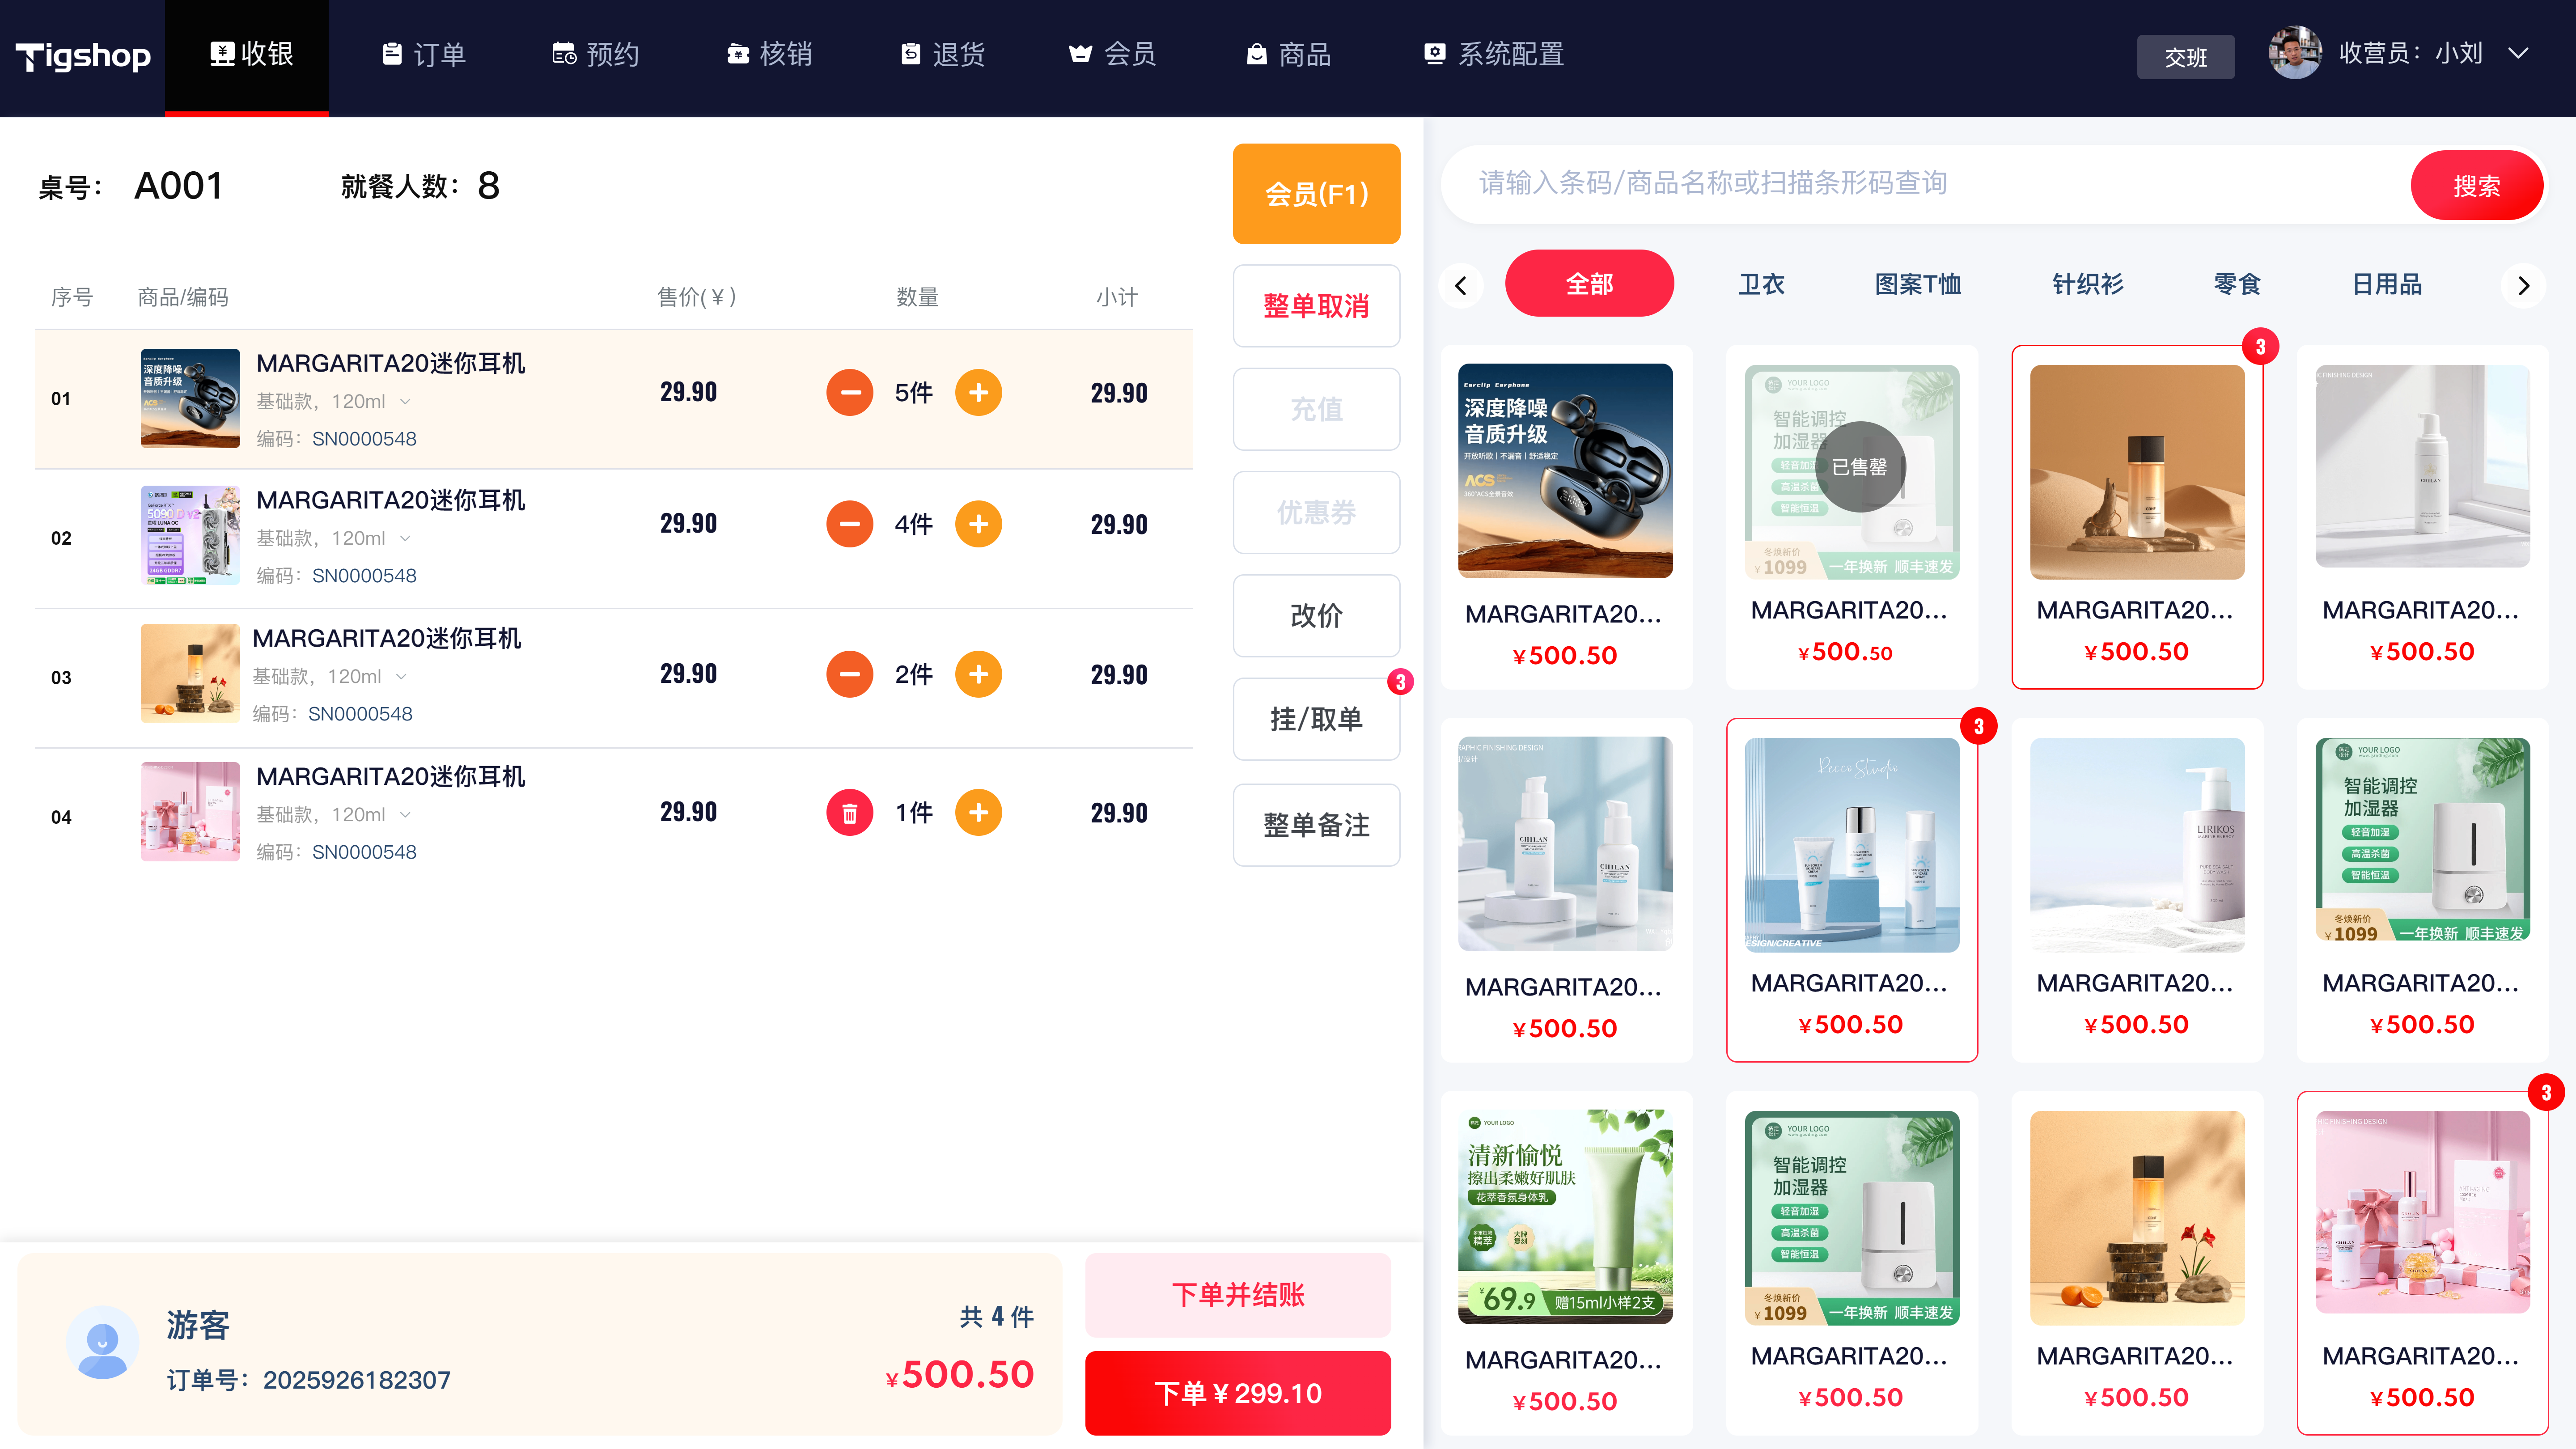Focus the barcode search input field
Viewport: 2576px width, 1449px height.
(1925, 184)
